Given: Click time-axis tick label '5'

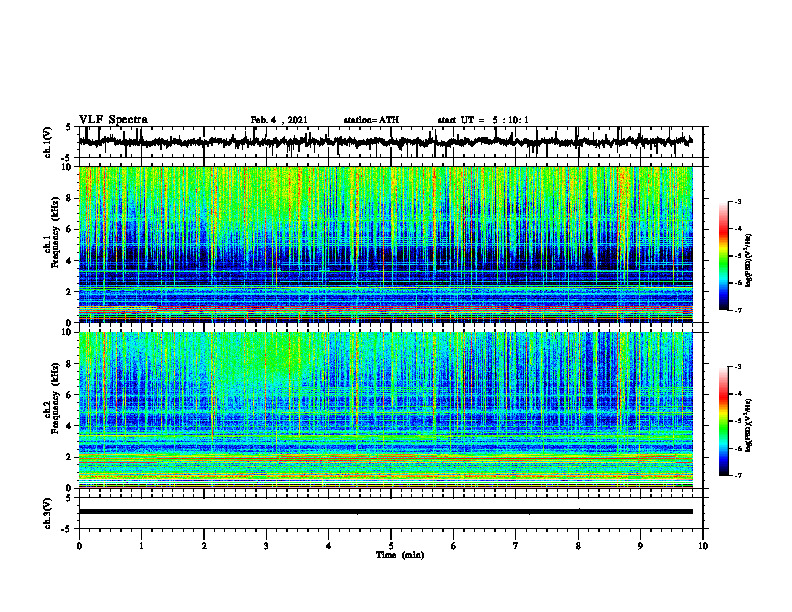Looking at the screenshot, I should tap(391, 546).
